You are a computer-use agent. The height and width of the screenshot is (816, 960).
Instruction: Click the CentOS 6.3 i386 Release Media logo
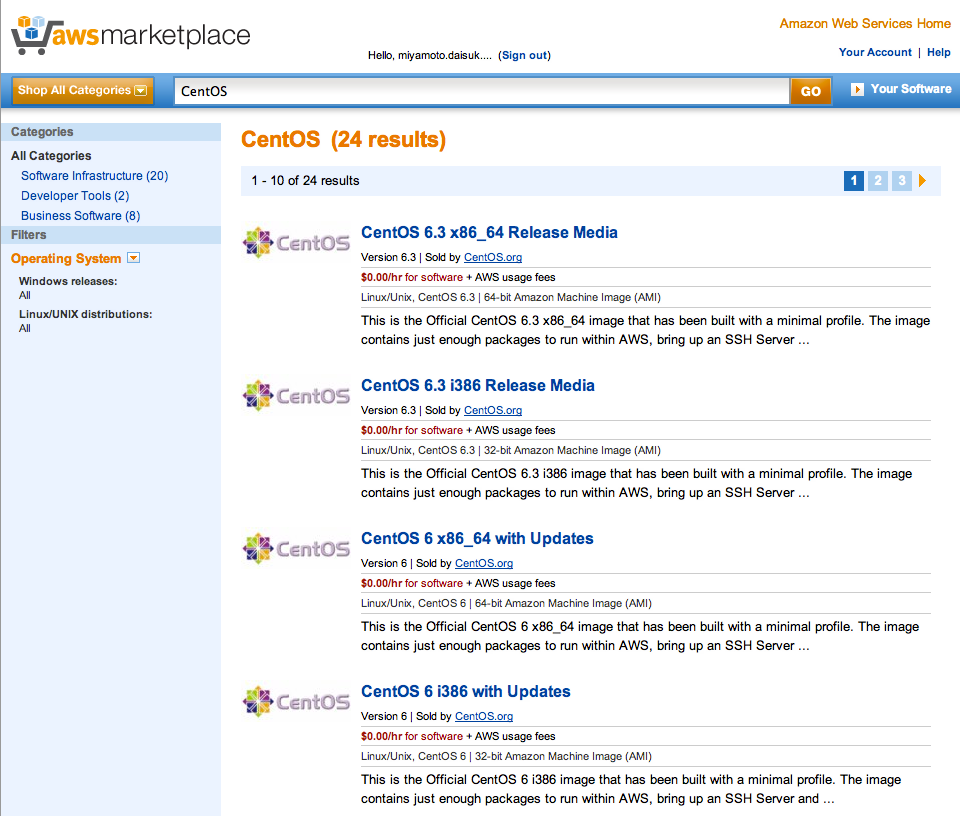click(295, 395)
